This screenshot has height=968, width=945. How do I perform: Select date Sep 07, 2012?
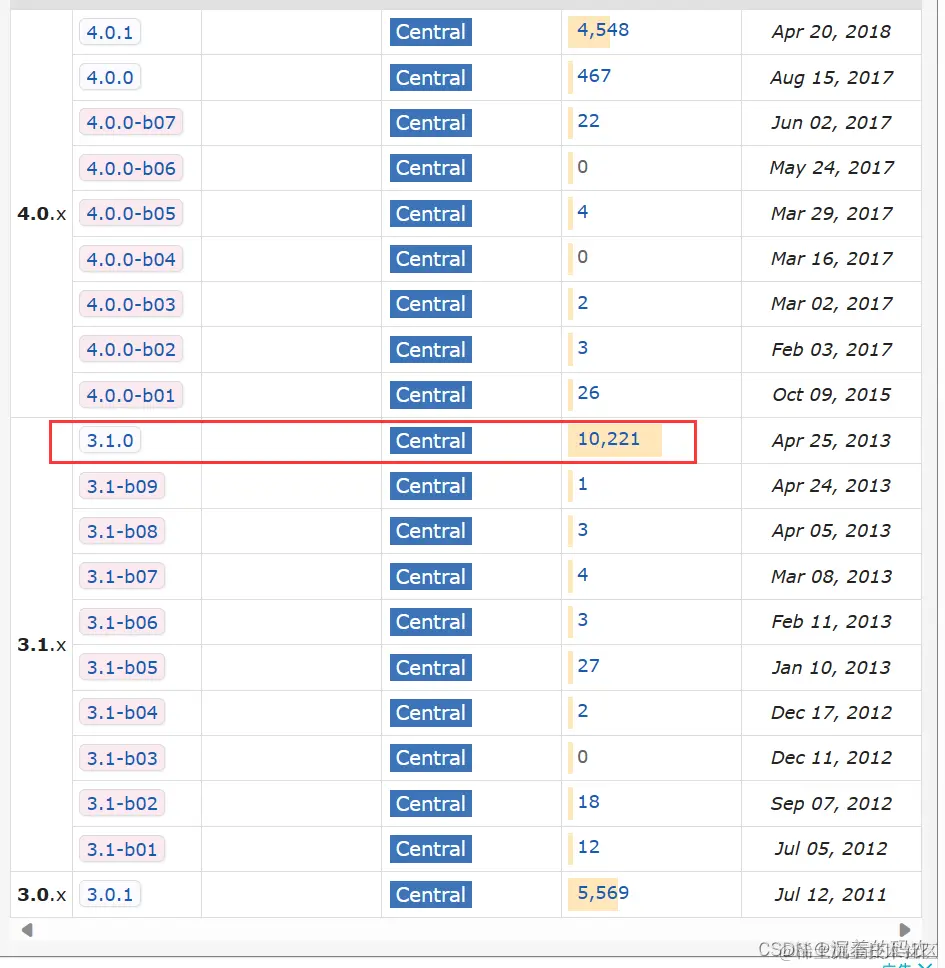coord(831,803)
